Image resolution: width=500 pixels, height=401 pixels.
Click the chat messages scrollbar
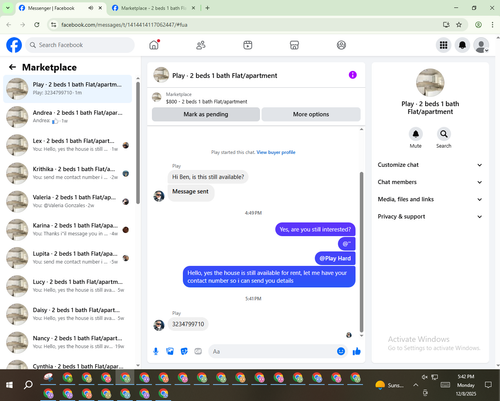click(362, 252)
